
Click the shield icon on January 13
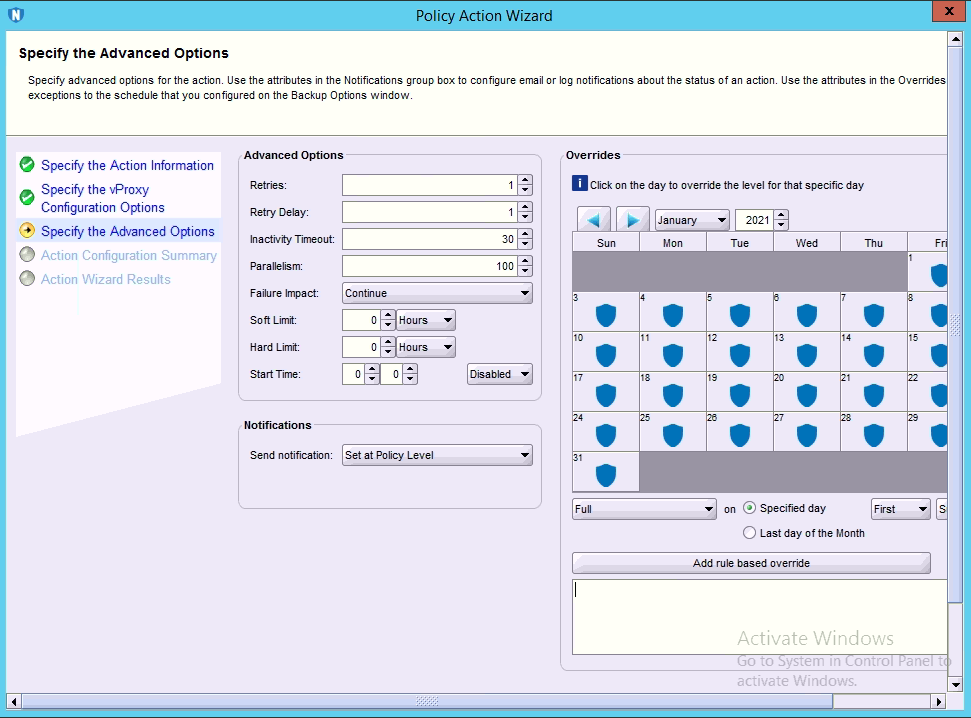pyautogui.click(x=807, y=355)
